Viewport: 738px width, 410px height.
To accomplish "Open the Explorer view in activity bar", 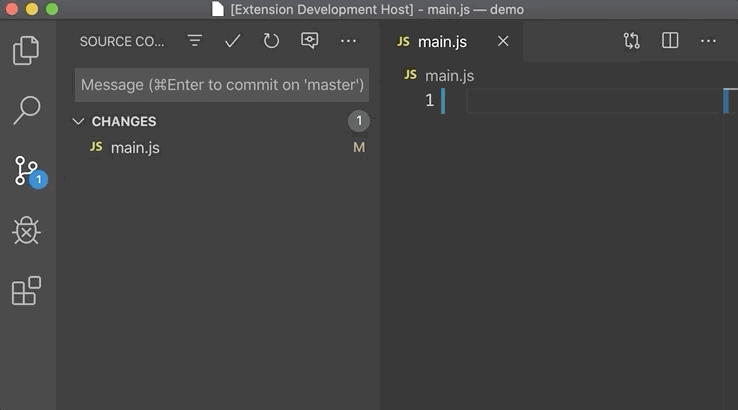I will pyautogui.click(x=26, y=50).
